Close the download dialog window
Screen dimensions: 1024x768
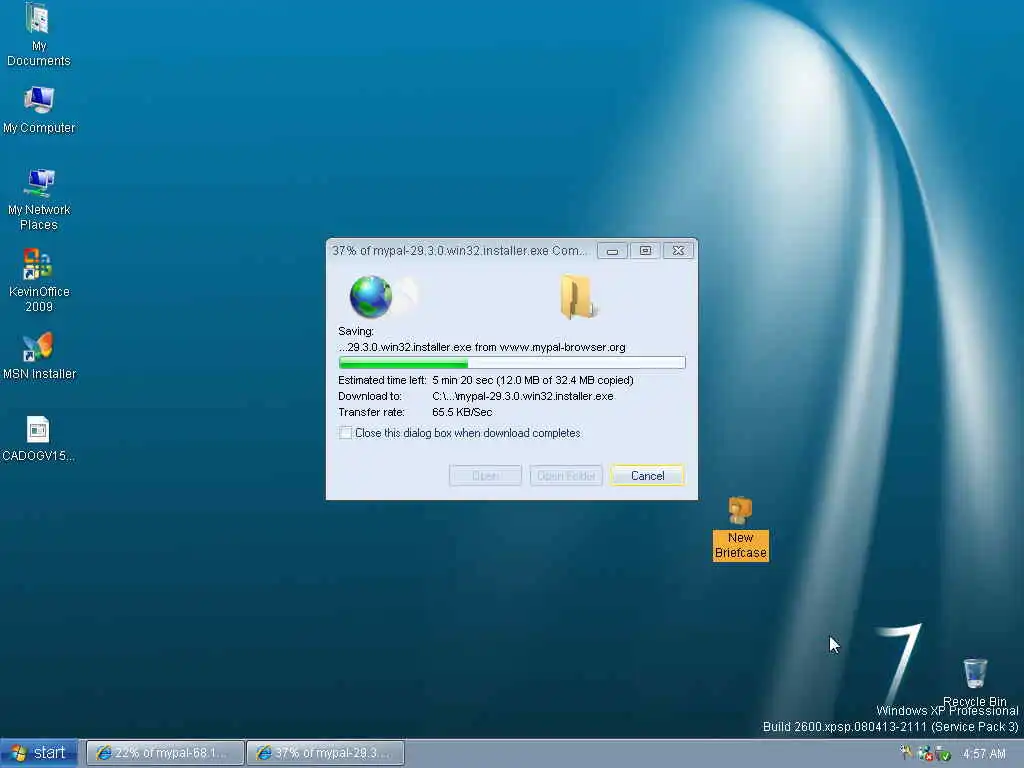[x=679, y=251]
